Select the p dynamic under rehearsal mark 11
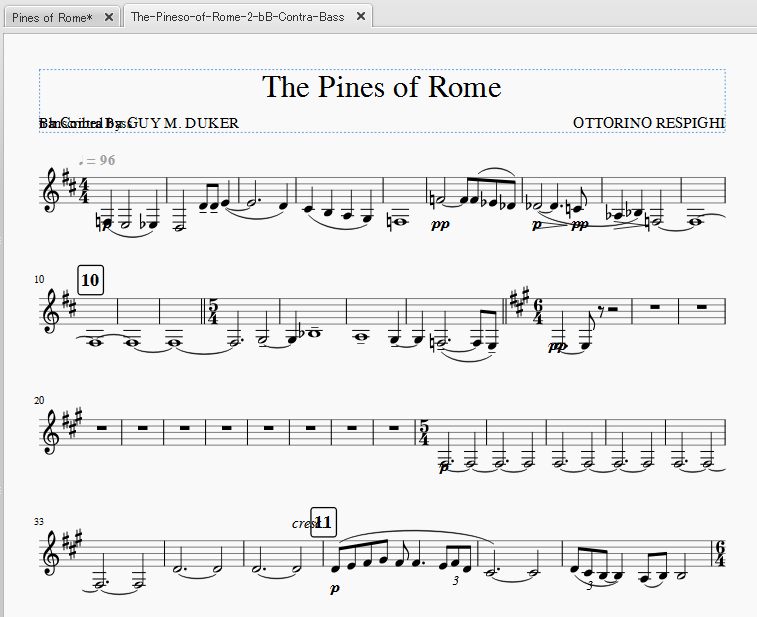The image size is (757, 617). (335, 589)
